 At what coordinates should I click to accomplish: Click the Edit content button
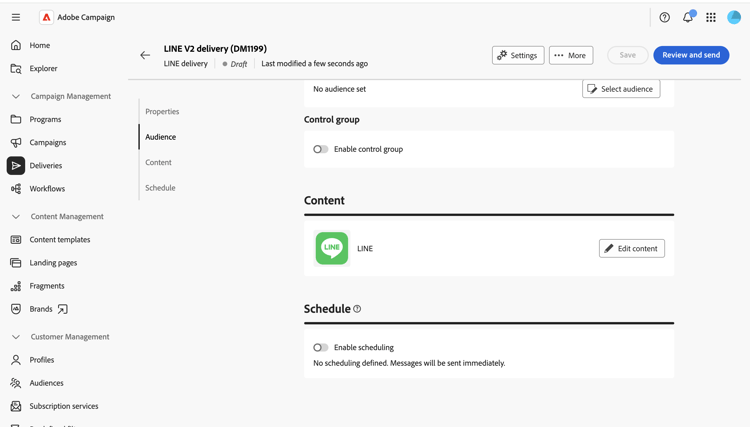(x=632, y=248)
